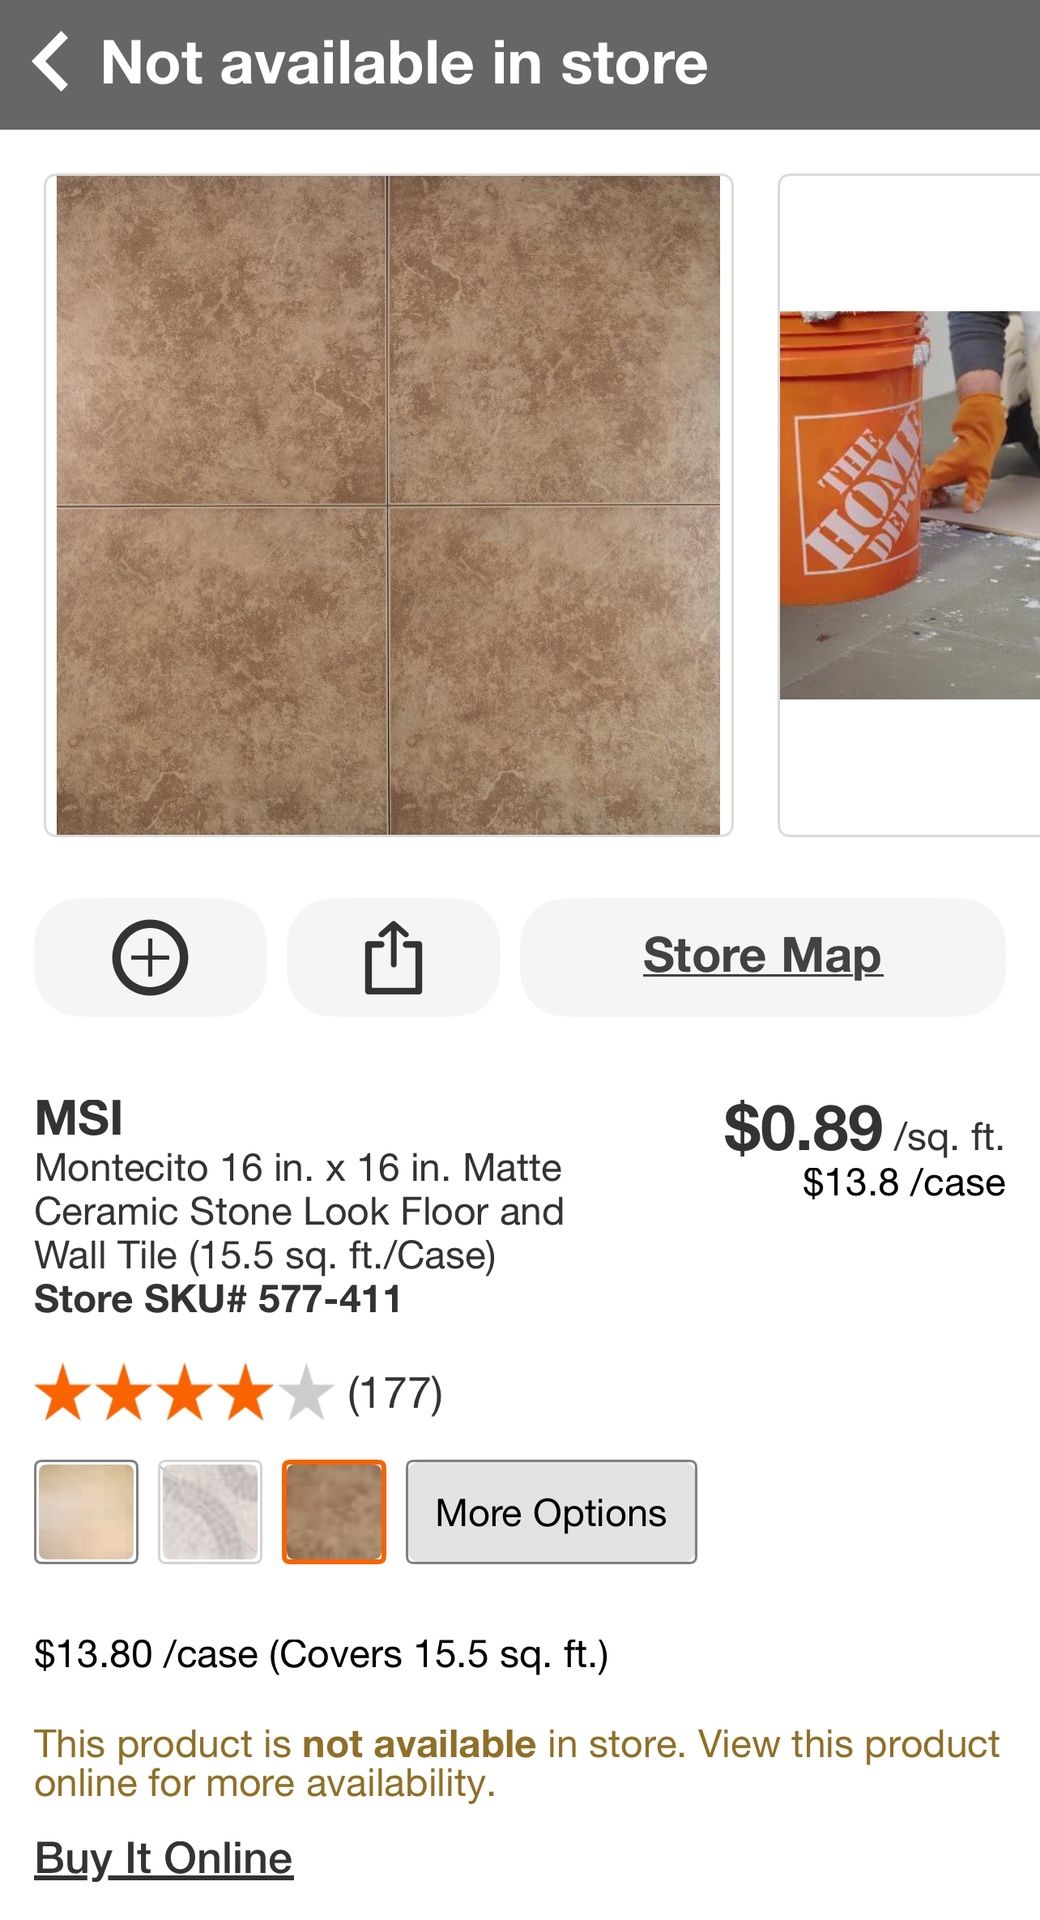The width and height of the screenshot is (1040, 1920).
Task: Select the beige tile color swatch
Action: (86, 1512)
